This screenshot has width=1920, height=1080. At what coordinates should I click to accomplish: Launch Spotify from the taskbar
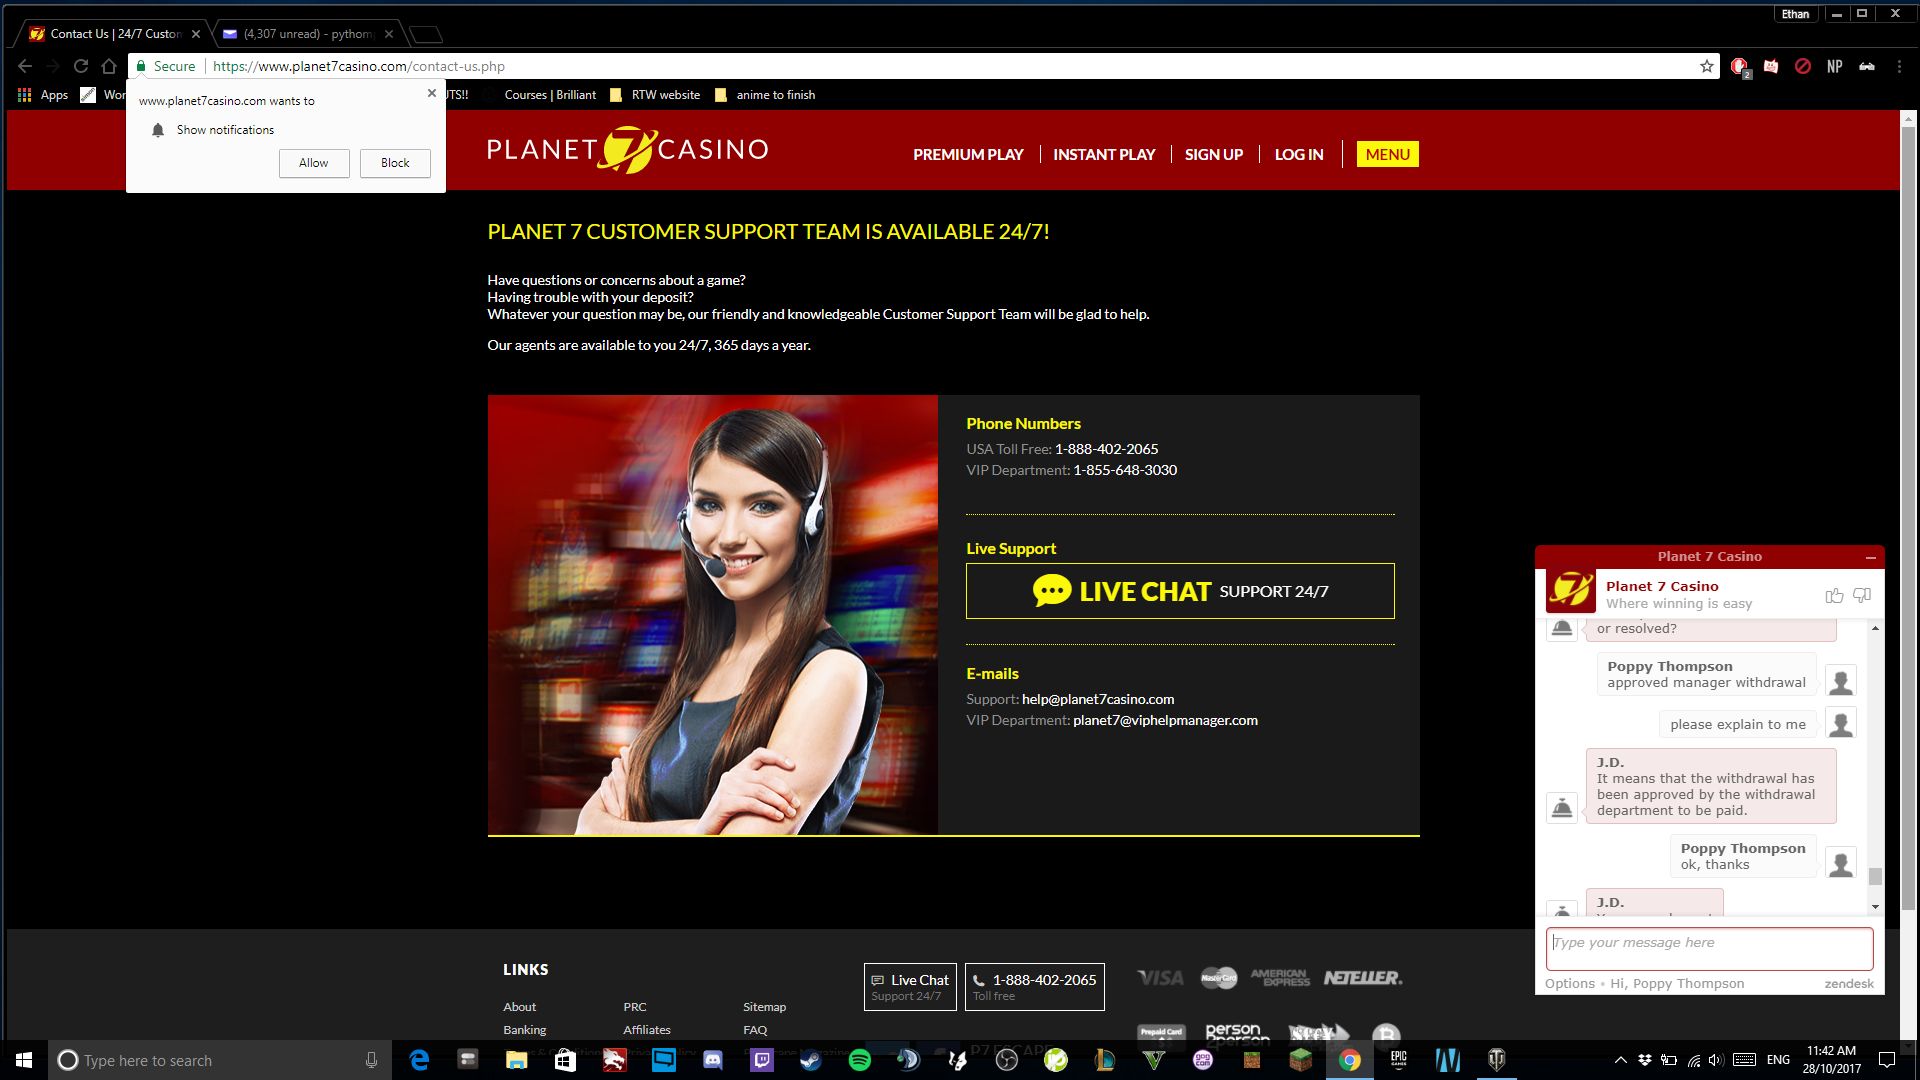tap(859, 1060)
